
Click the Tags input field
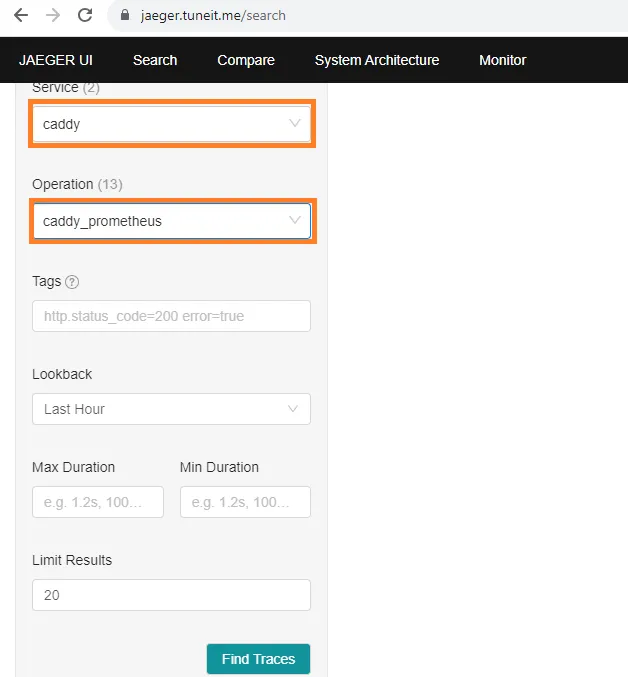point(171,316)
